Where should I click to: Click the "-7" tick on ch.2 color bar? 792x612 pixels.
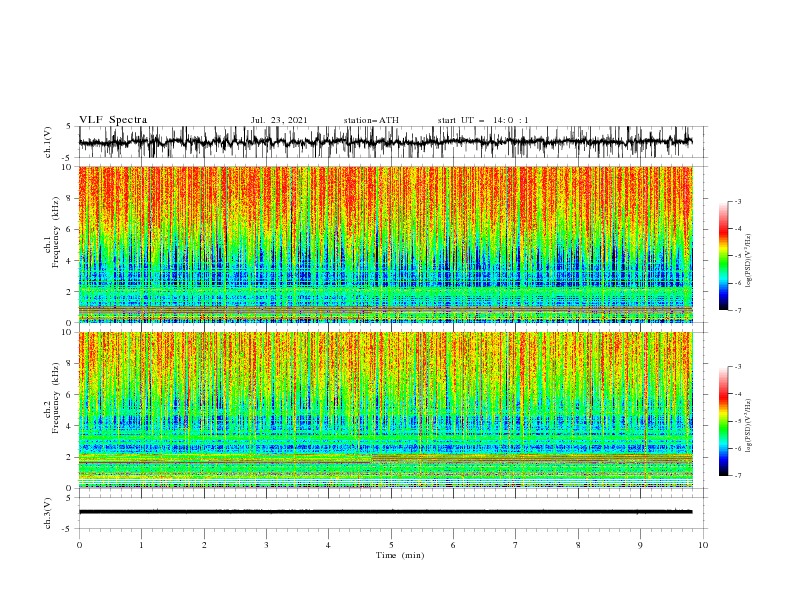point(738,476)
